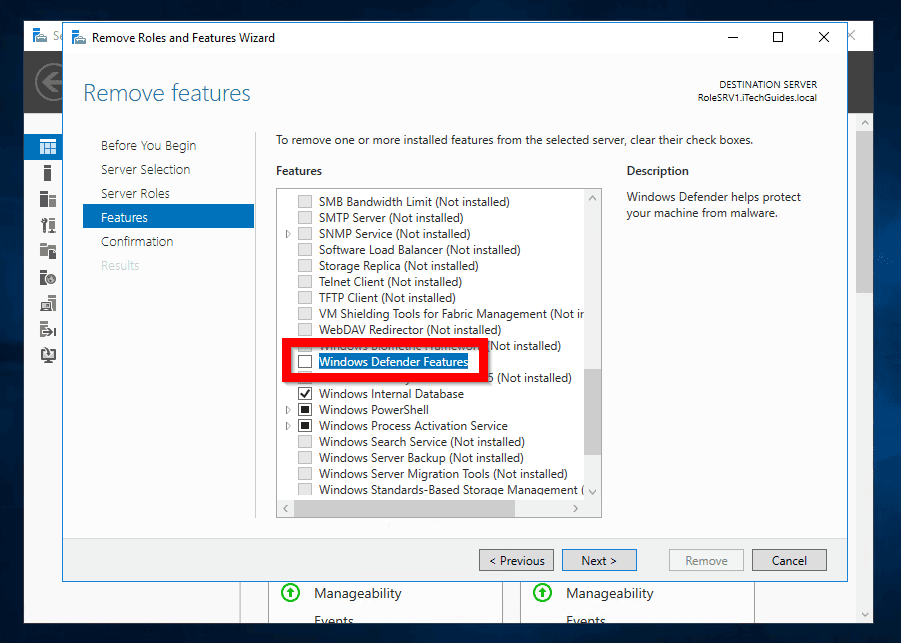Open the Confirmation wizard step
This screenshot has width=901, height=643.
point(136,241)
